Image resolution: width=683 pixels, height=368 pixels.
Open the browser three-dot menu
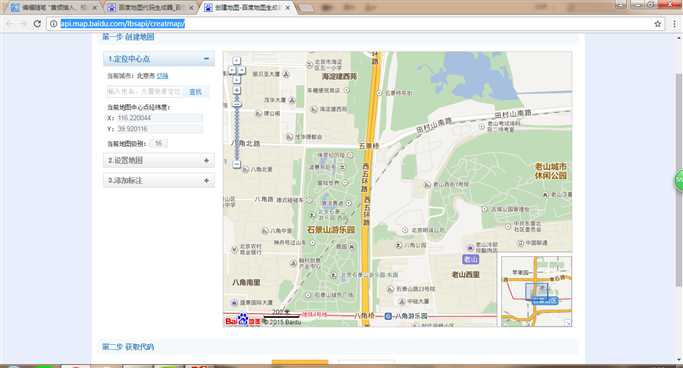pyautogui.click(x=674, y=24)
